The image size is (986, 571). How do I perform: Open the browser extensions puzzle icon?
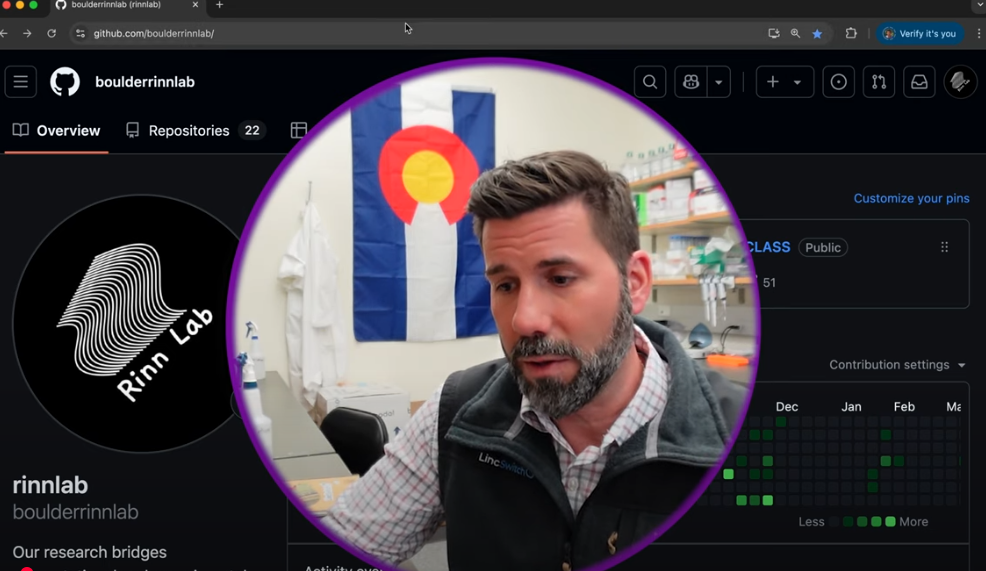click(851, 33)
